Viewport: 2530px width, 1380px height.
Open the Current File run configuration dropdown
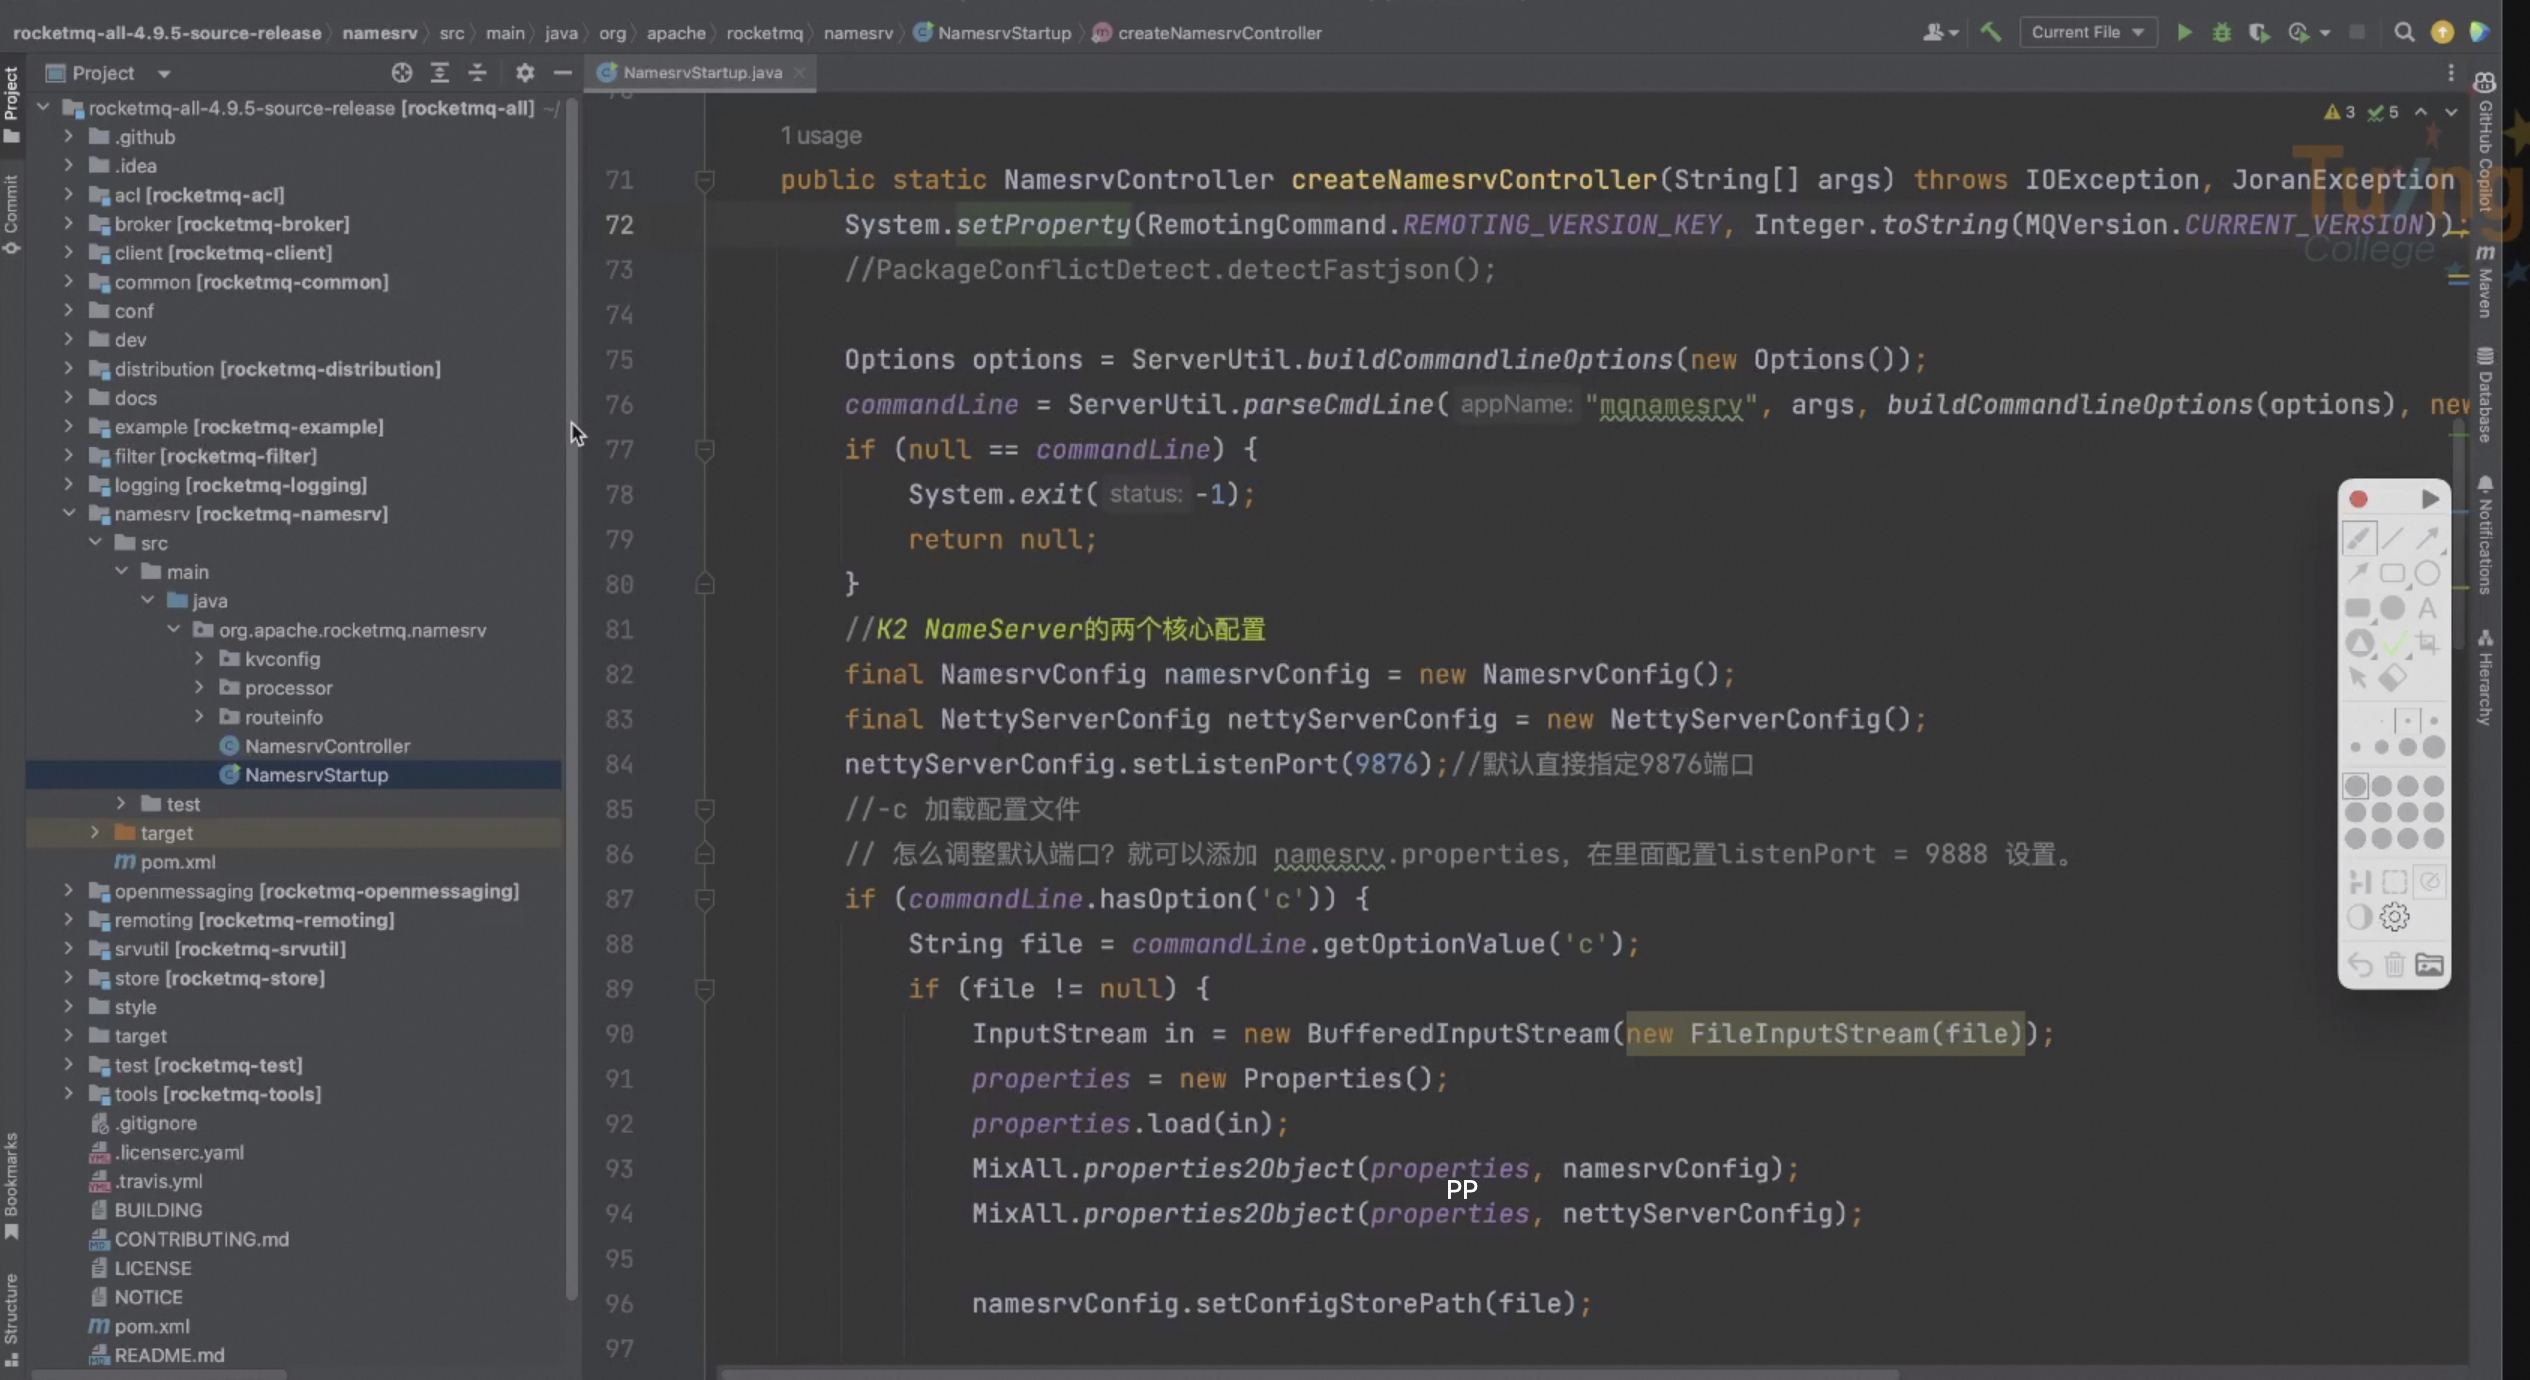click(x=2087, y=32)
